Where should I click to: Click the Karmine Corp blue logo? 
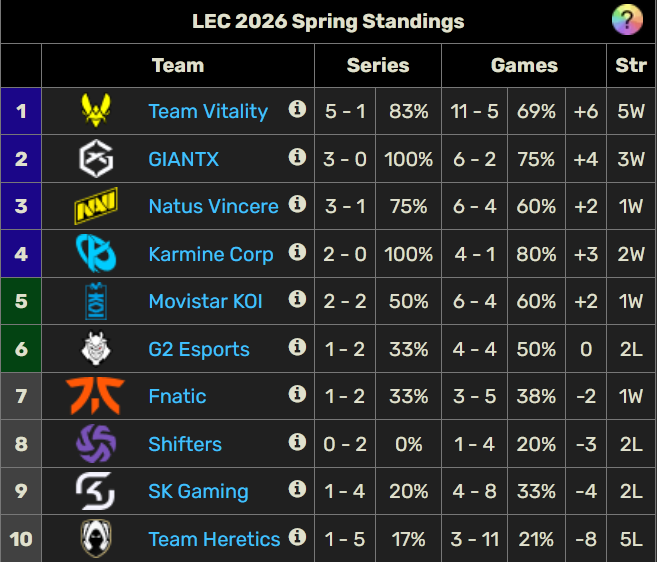point(96,254)
